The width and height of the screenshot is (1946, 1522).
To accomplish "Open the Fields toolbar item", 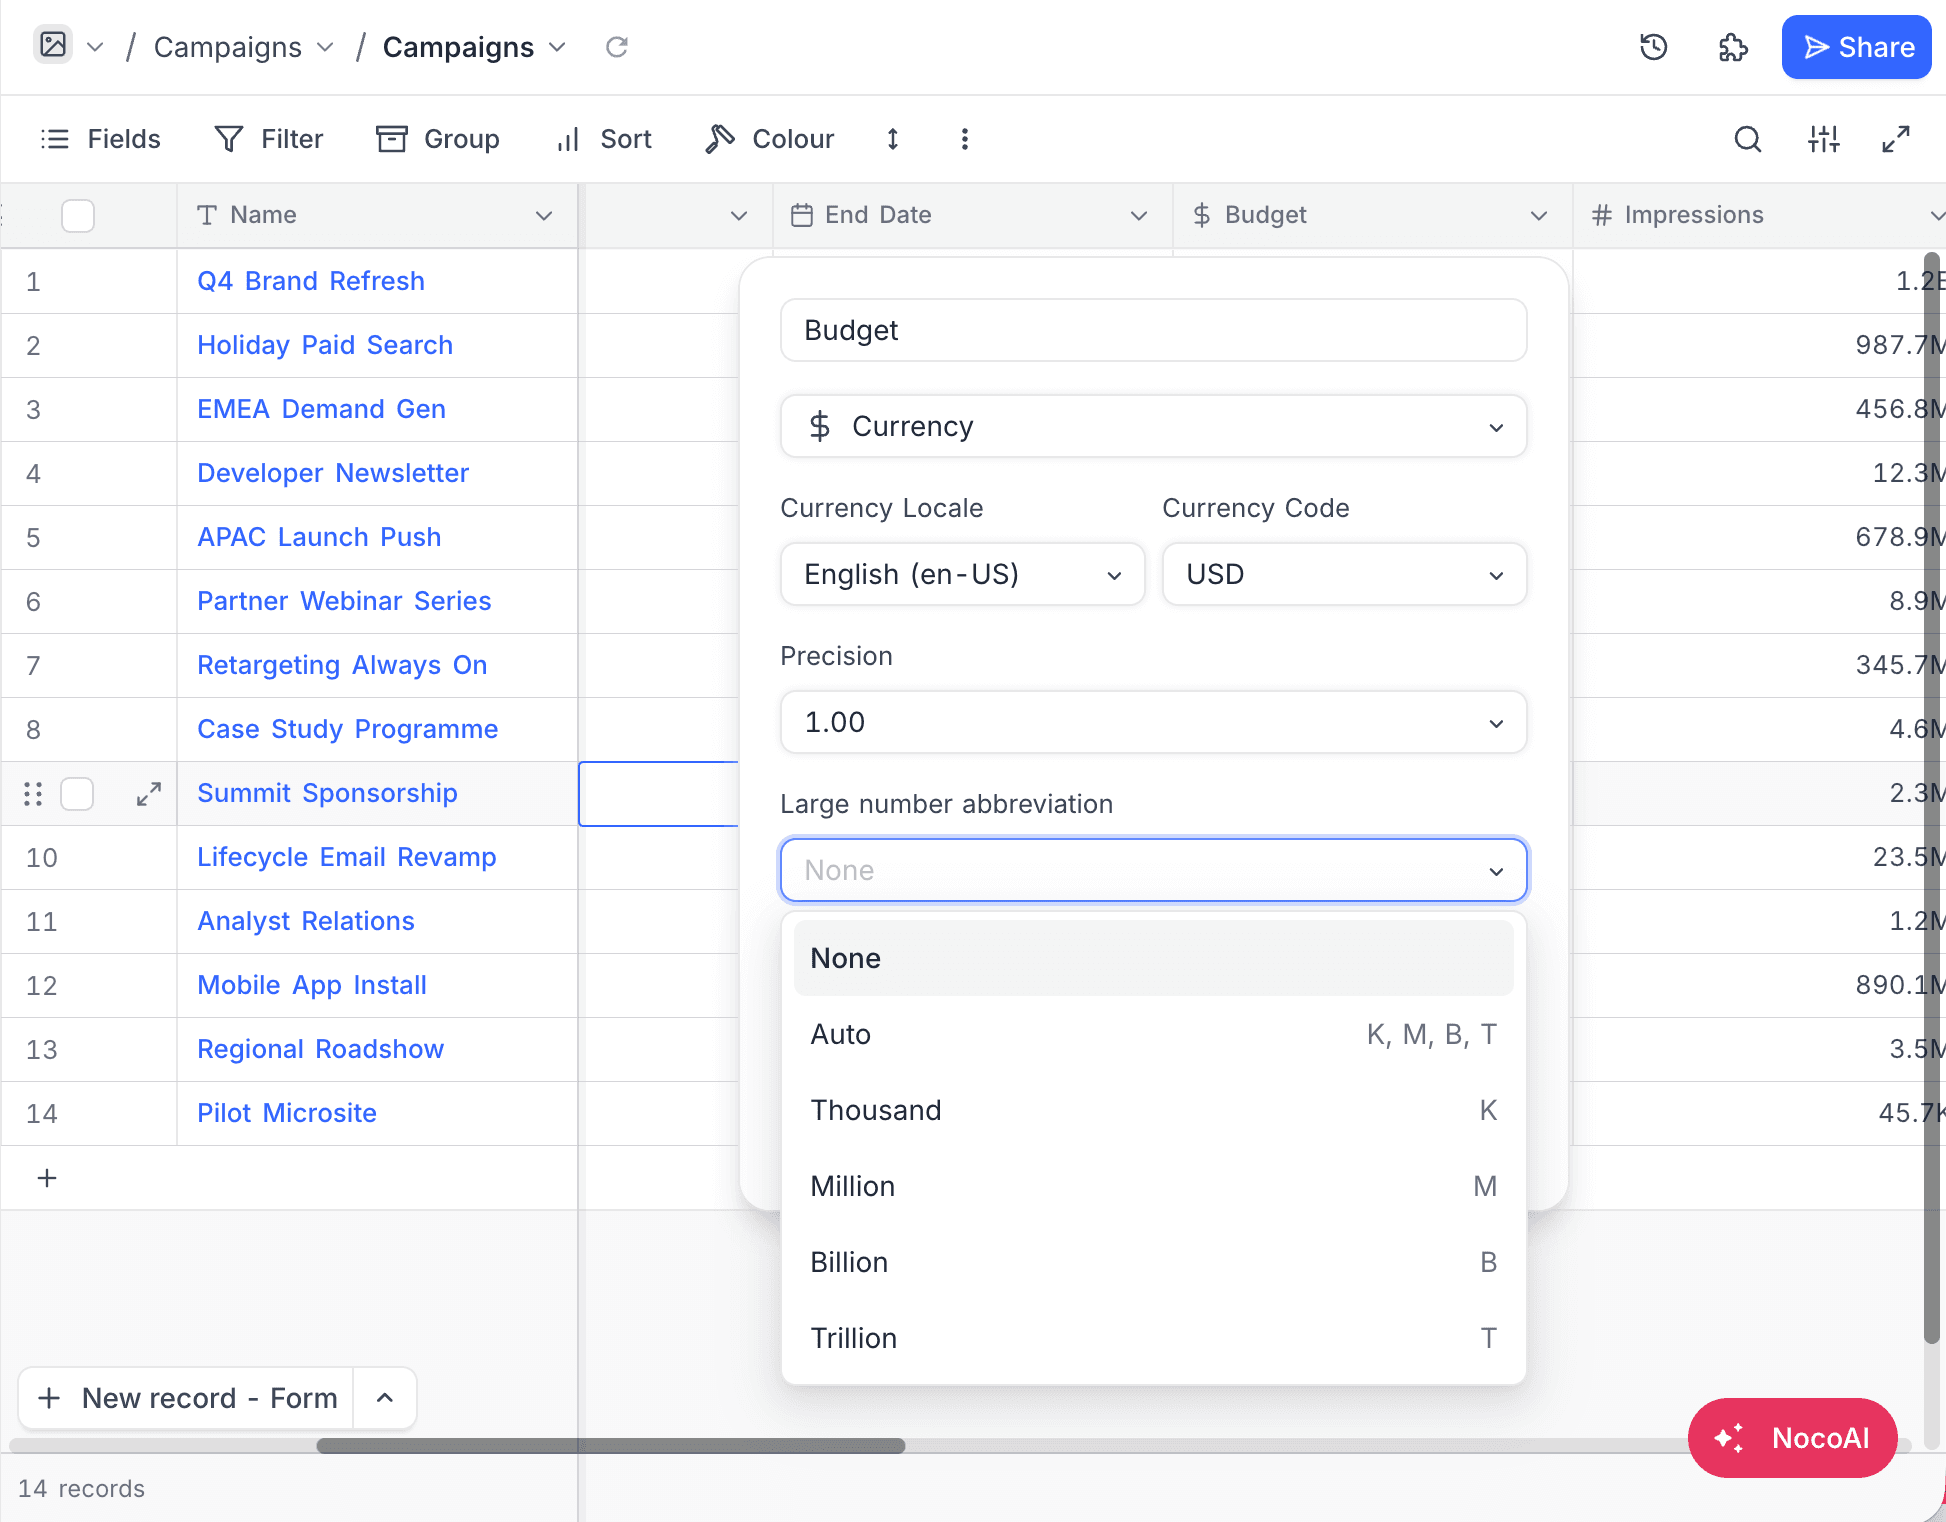I will pos(100,139).
